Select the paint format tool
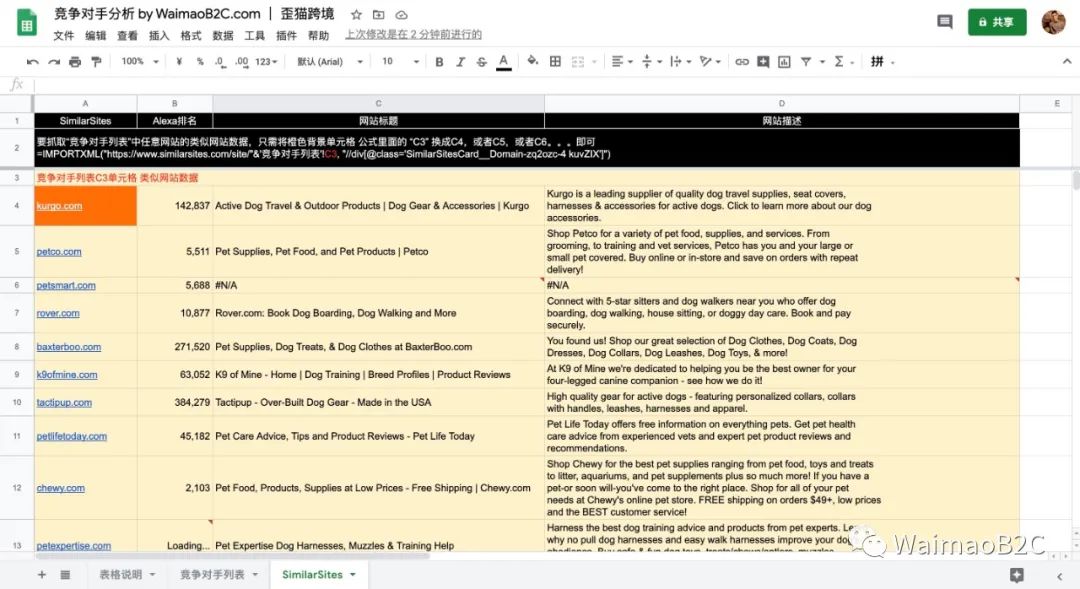 pos(96,61)
